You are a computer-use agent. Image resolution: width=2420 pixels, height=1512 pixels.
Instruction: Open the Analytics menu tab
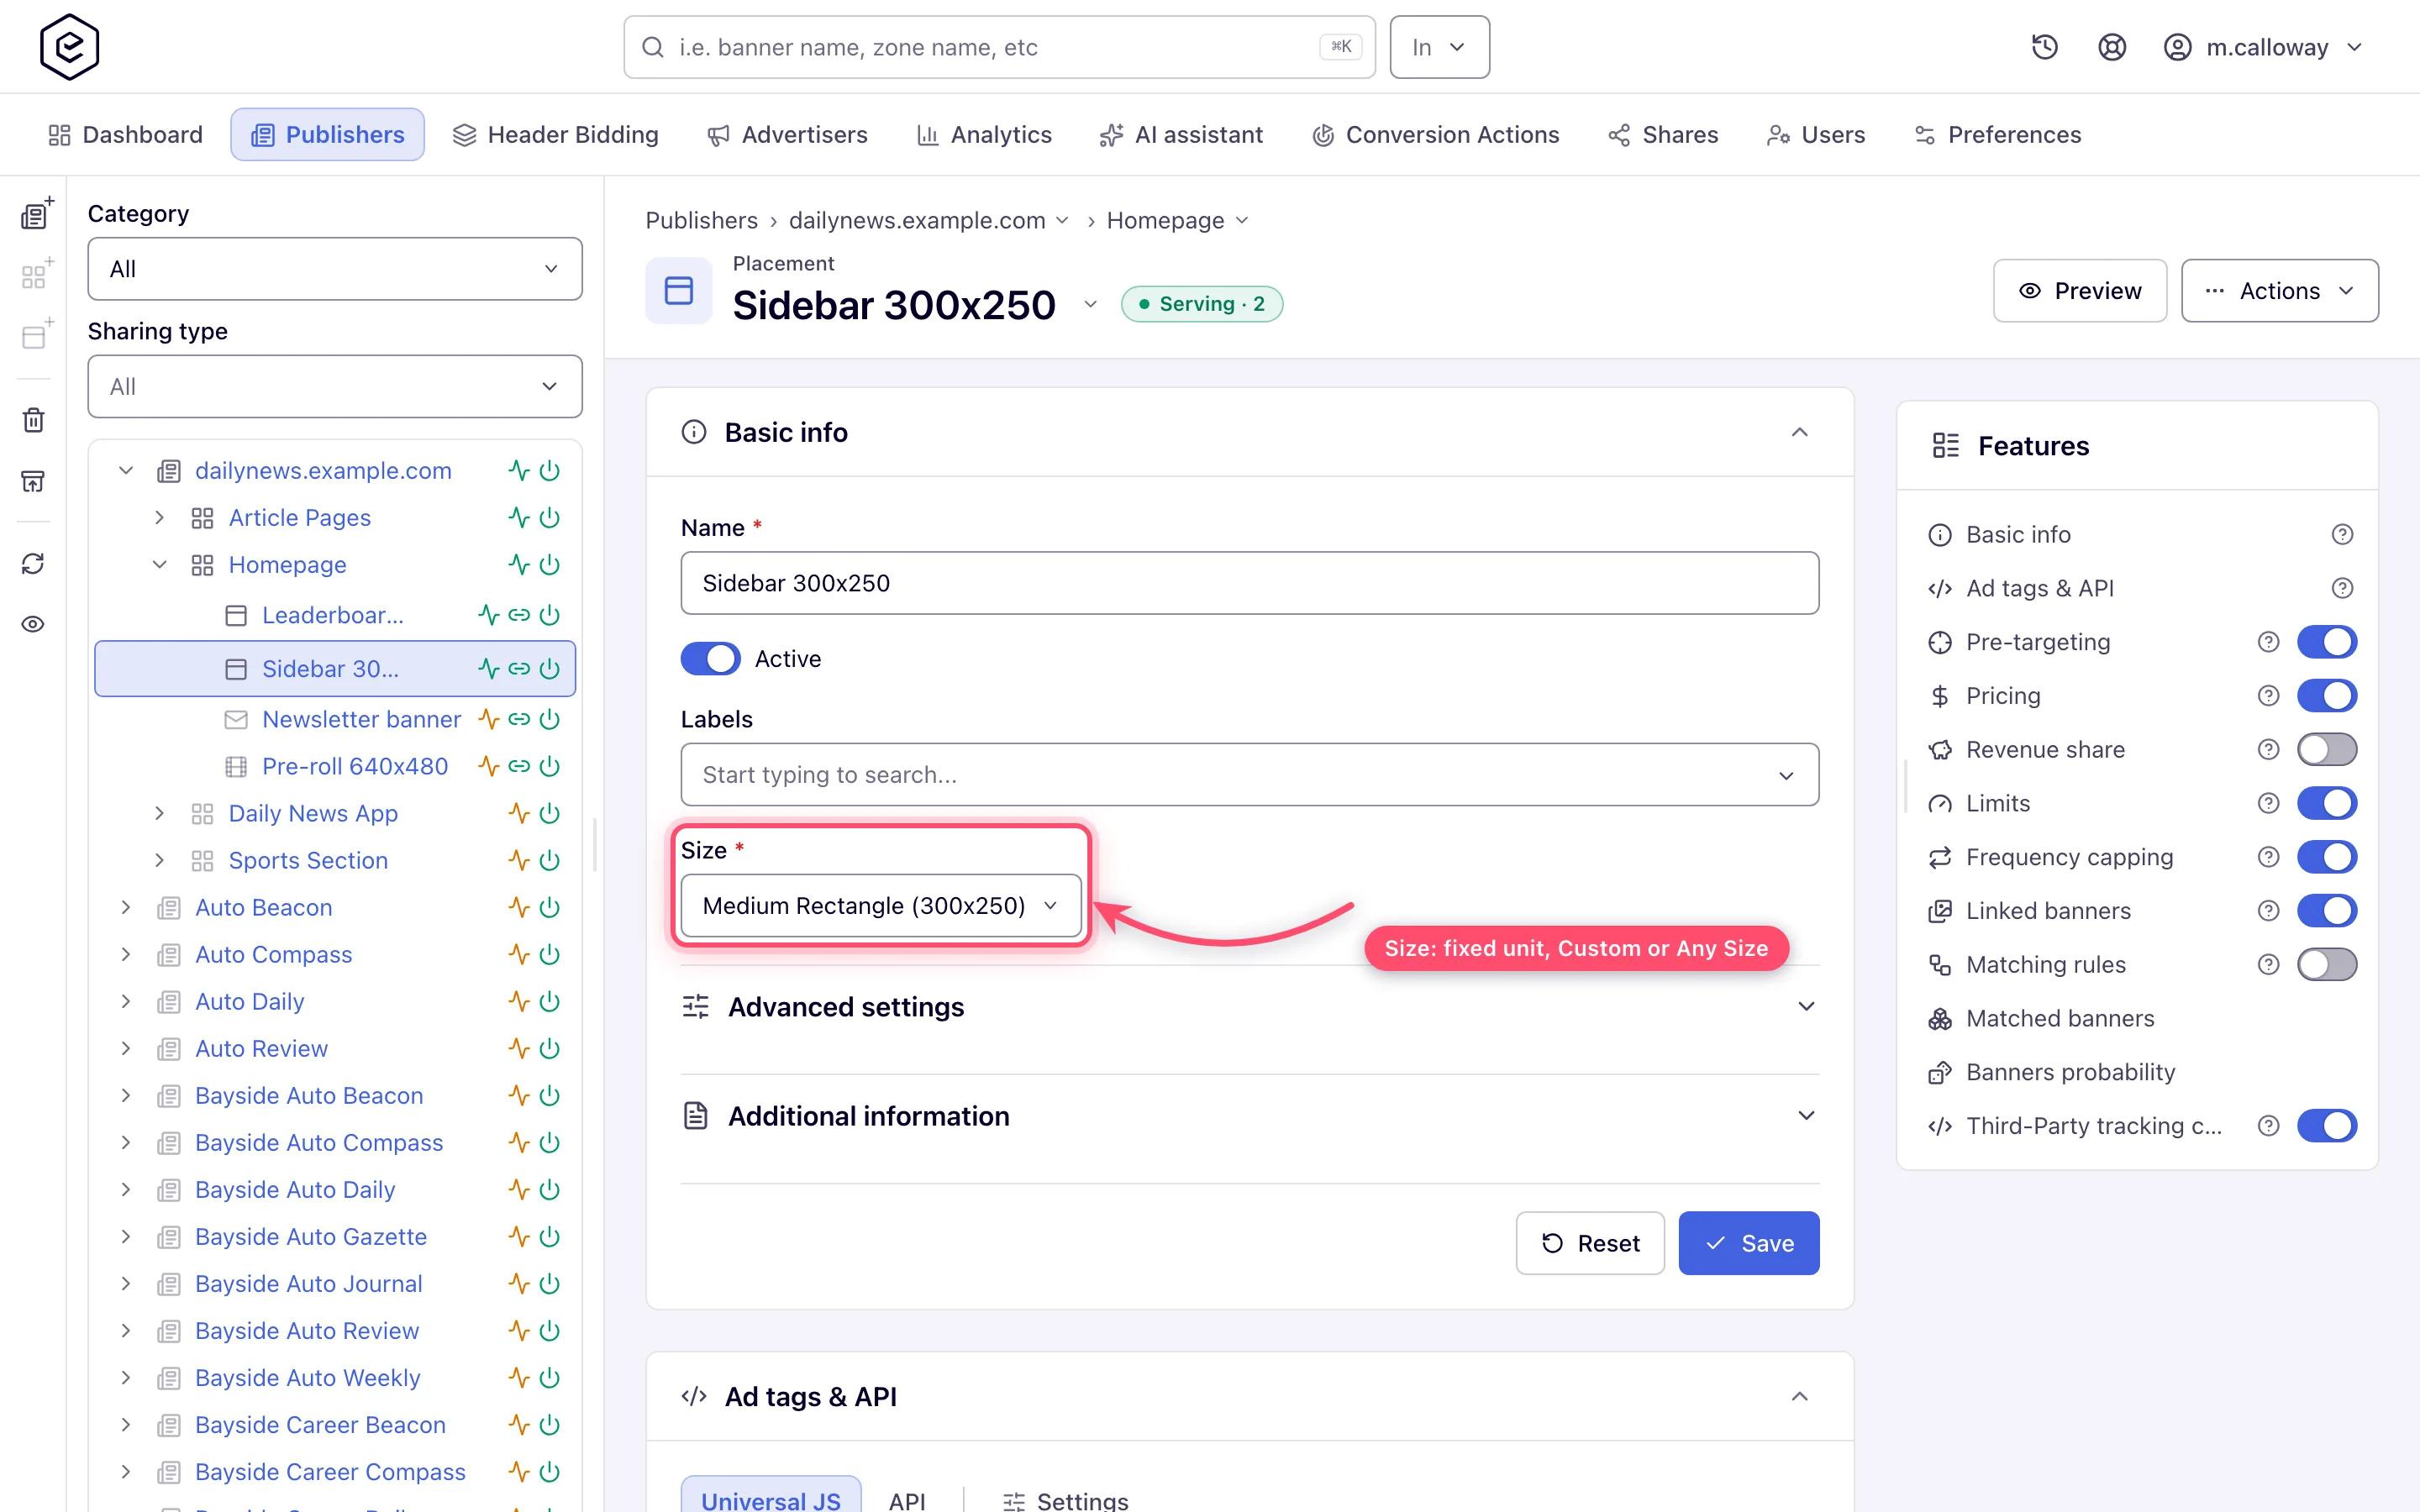985,135
